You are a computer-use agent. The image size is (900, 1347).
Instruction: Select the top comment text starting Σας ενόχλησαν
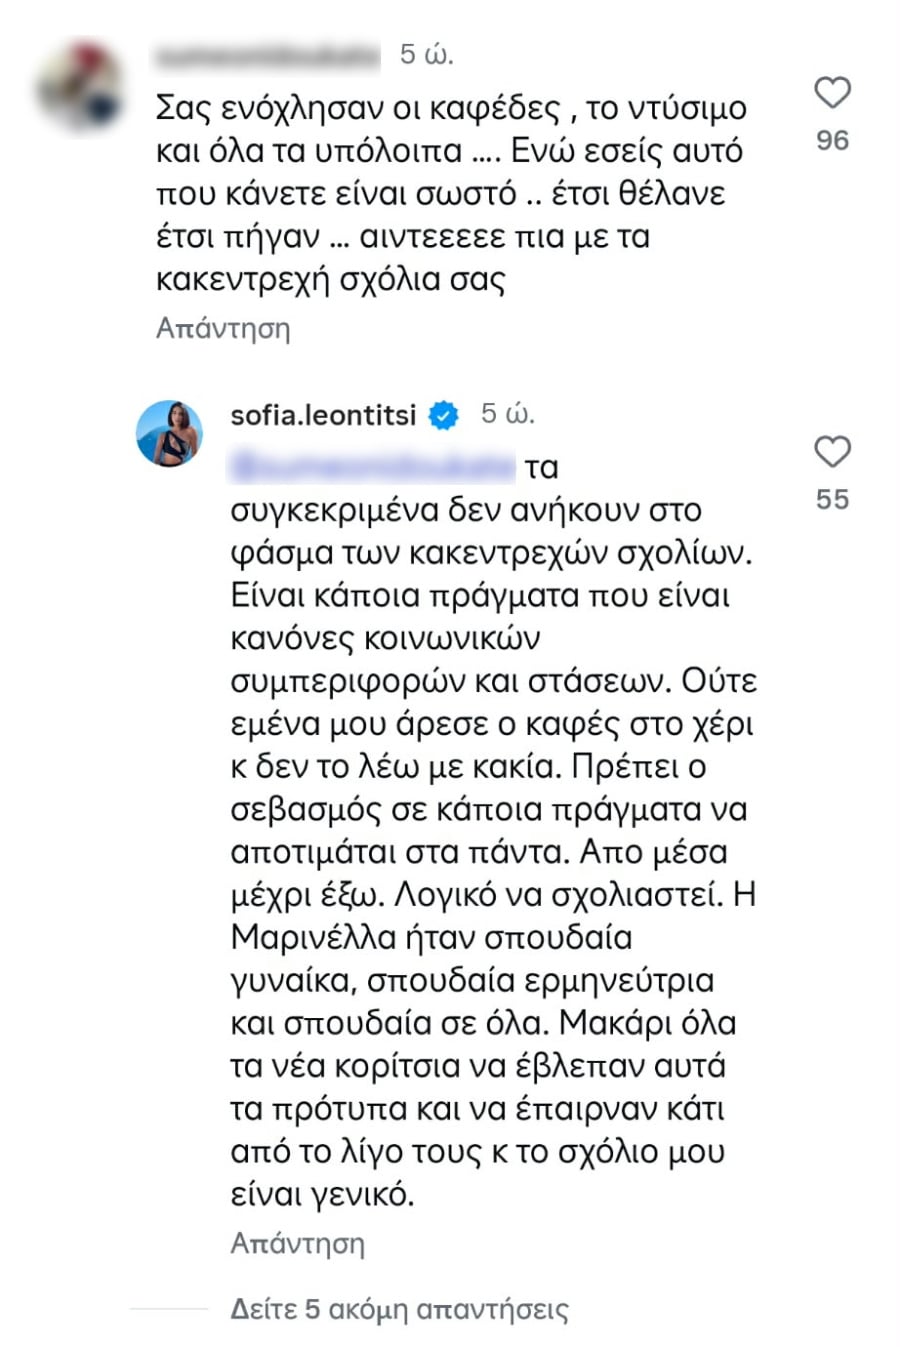point(451,108)
